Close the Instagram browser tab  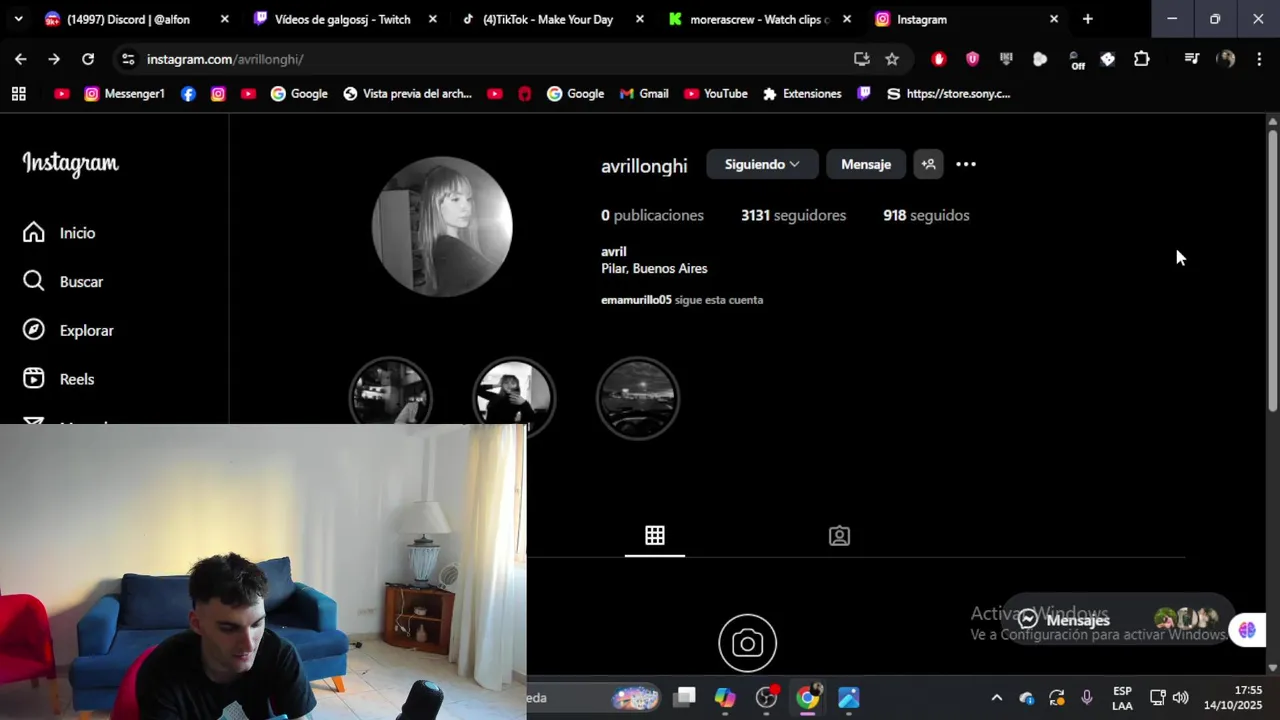click(1053, 19)
